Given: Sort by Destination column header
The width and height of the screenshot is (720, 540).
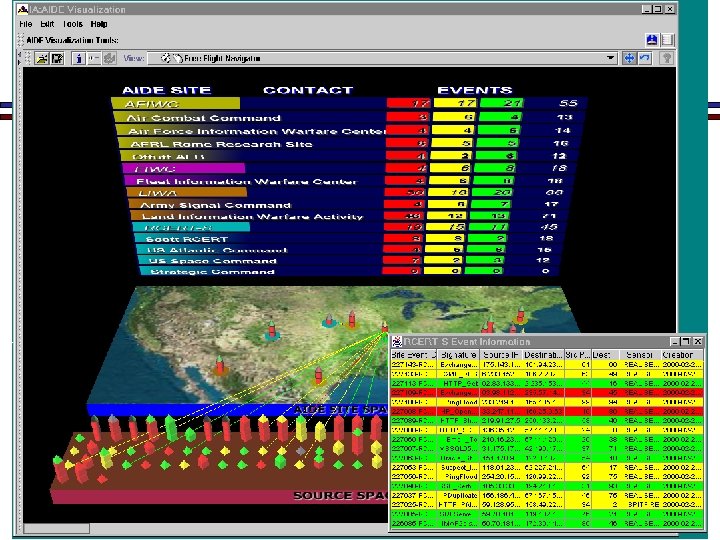Looking at the screenshot, I should (x=543, y=355).
